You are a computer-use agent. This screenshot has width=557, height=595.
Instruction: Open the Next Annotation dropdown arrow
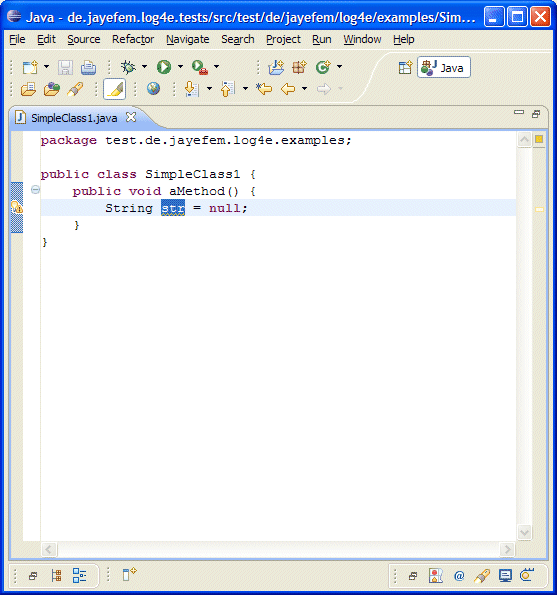[209, 89]
